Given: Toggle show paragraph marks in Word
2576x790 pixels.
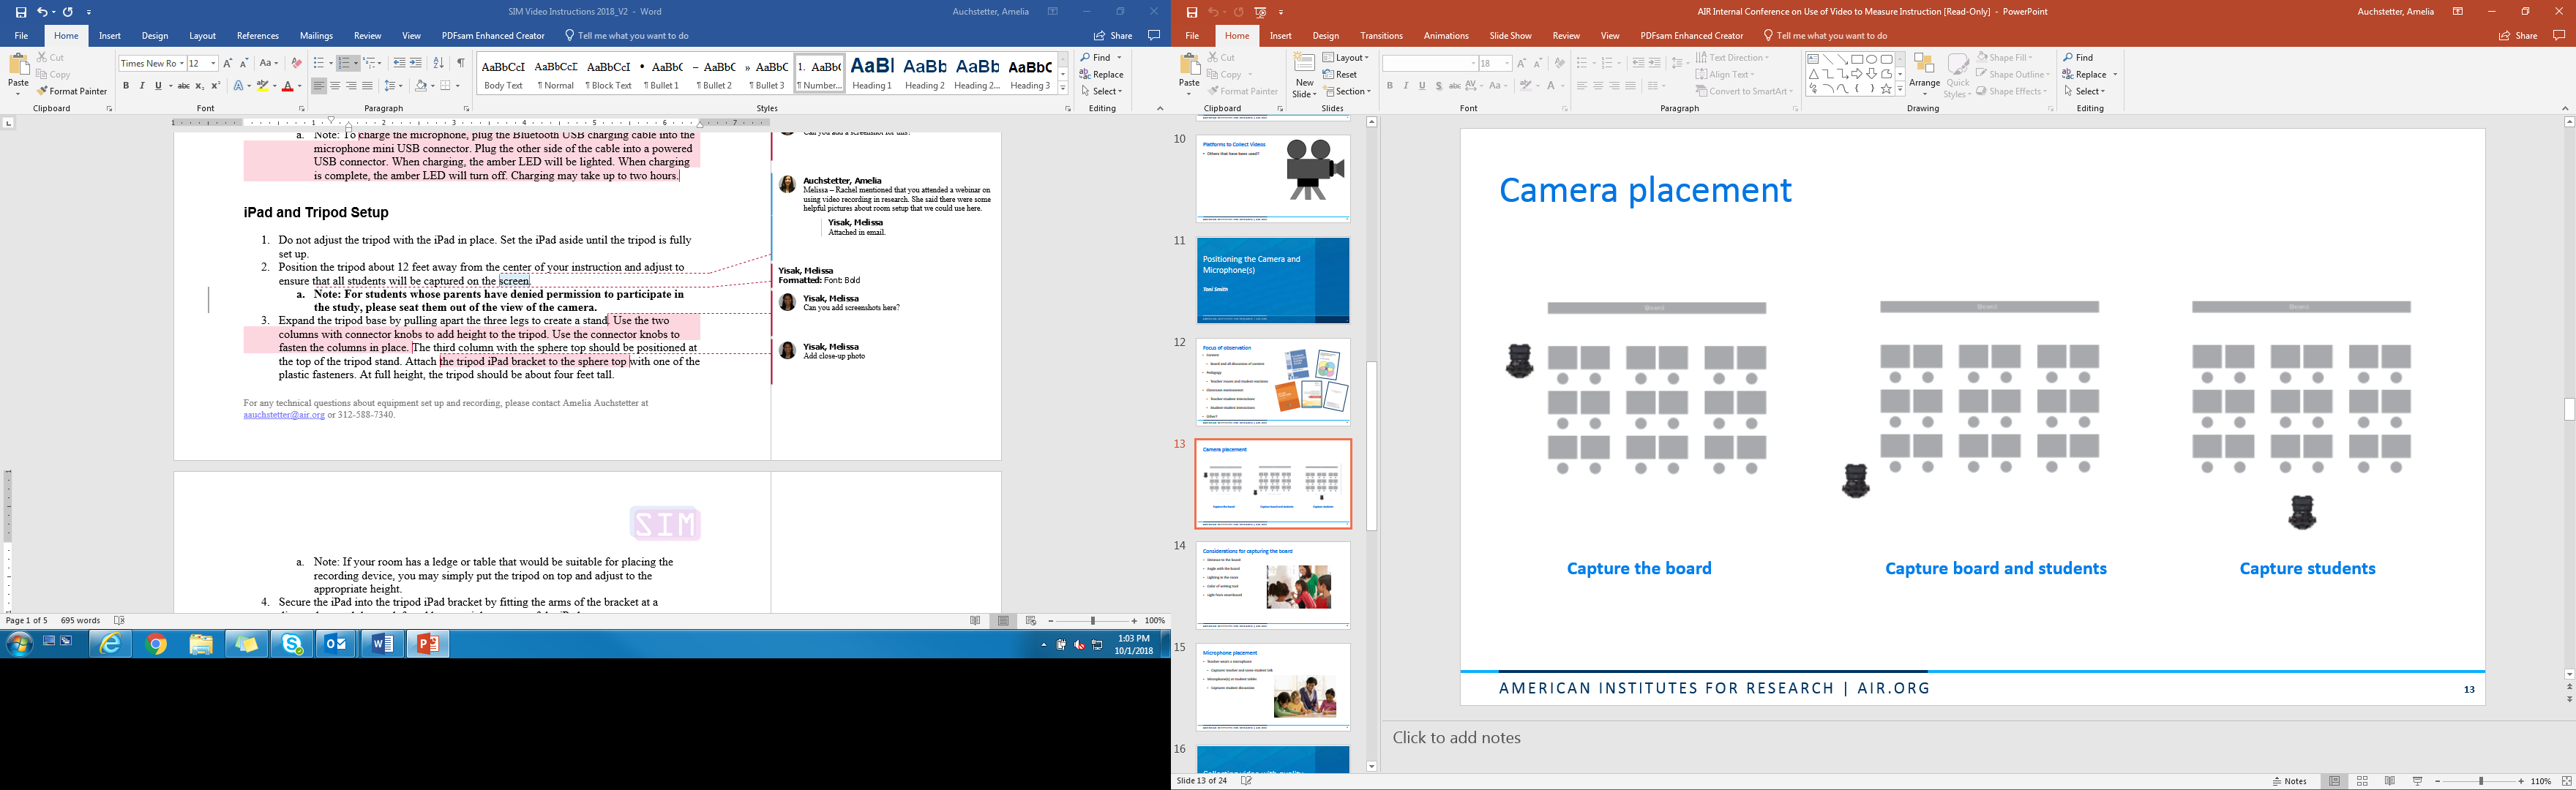Looking at the screenshot, I should 460,63.
